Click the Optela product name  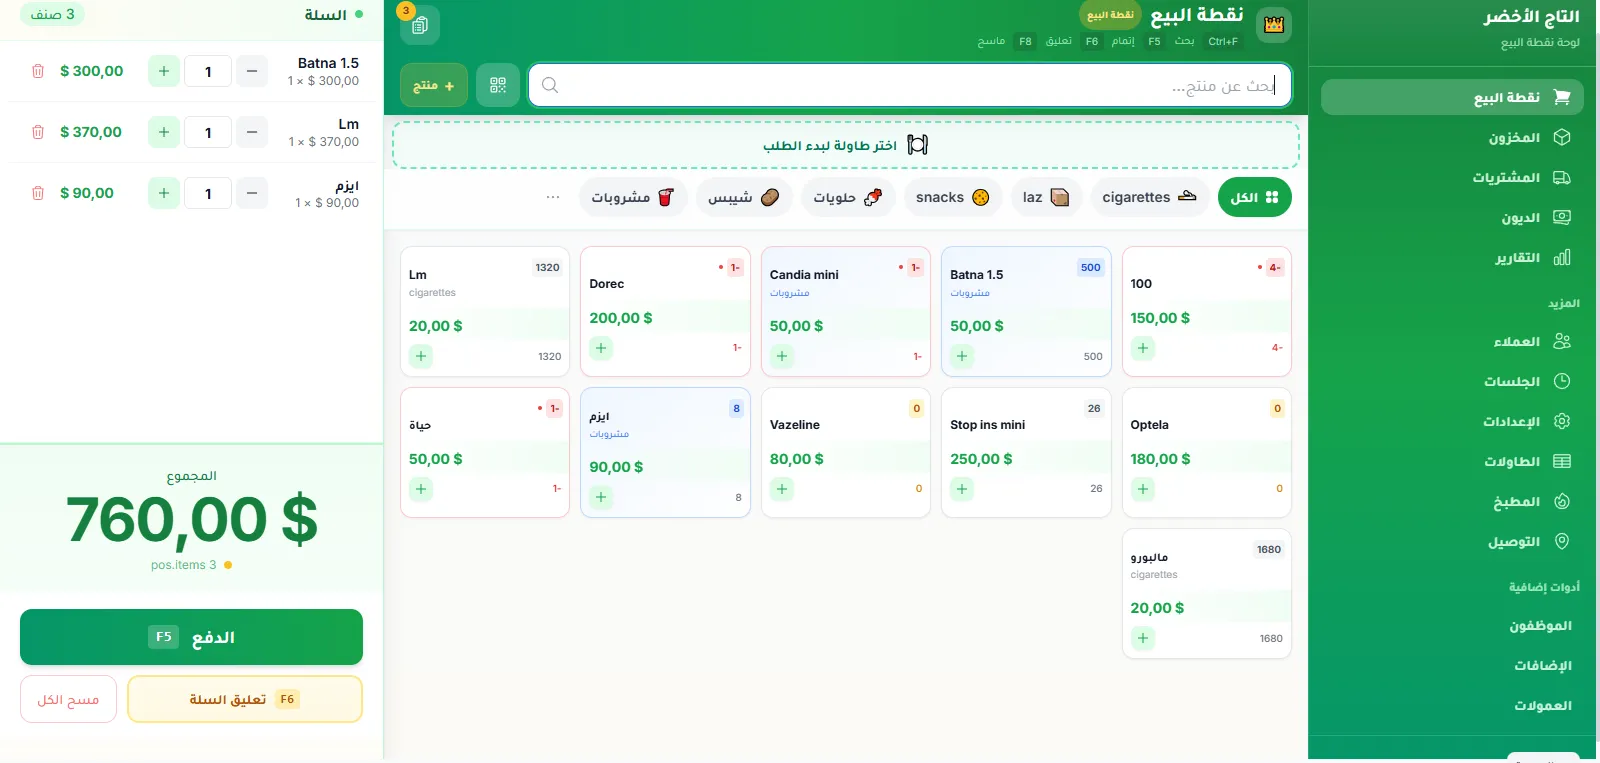[1150, 425]
